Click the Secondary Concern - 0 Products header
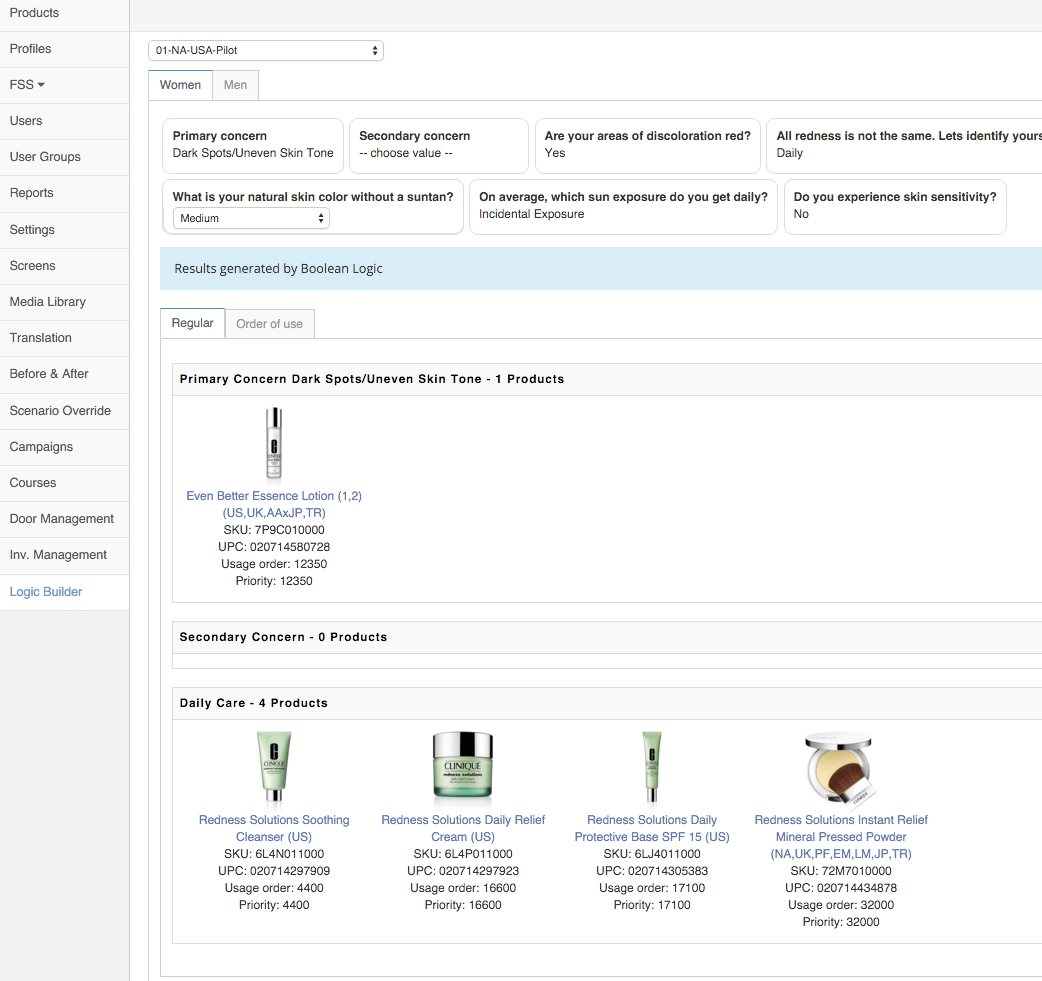 607,637
